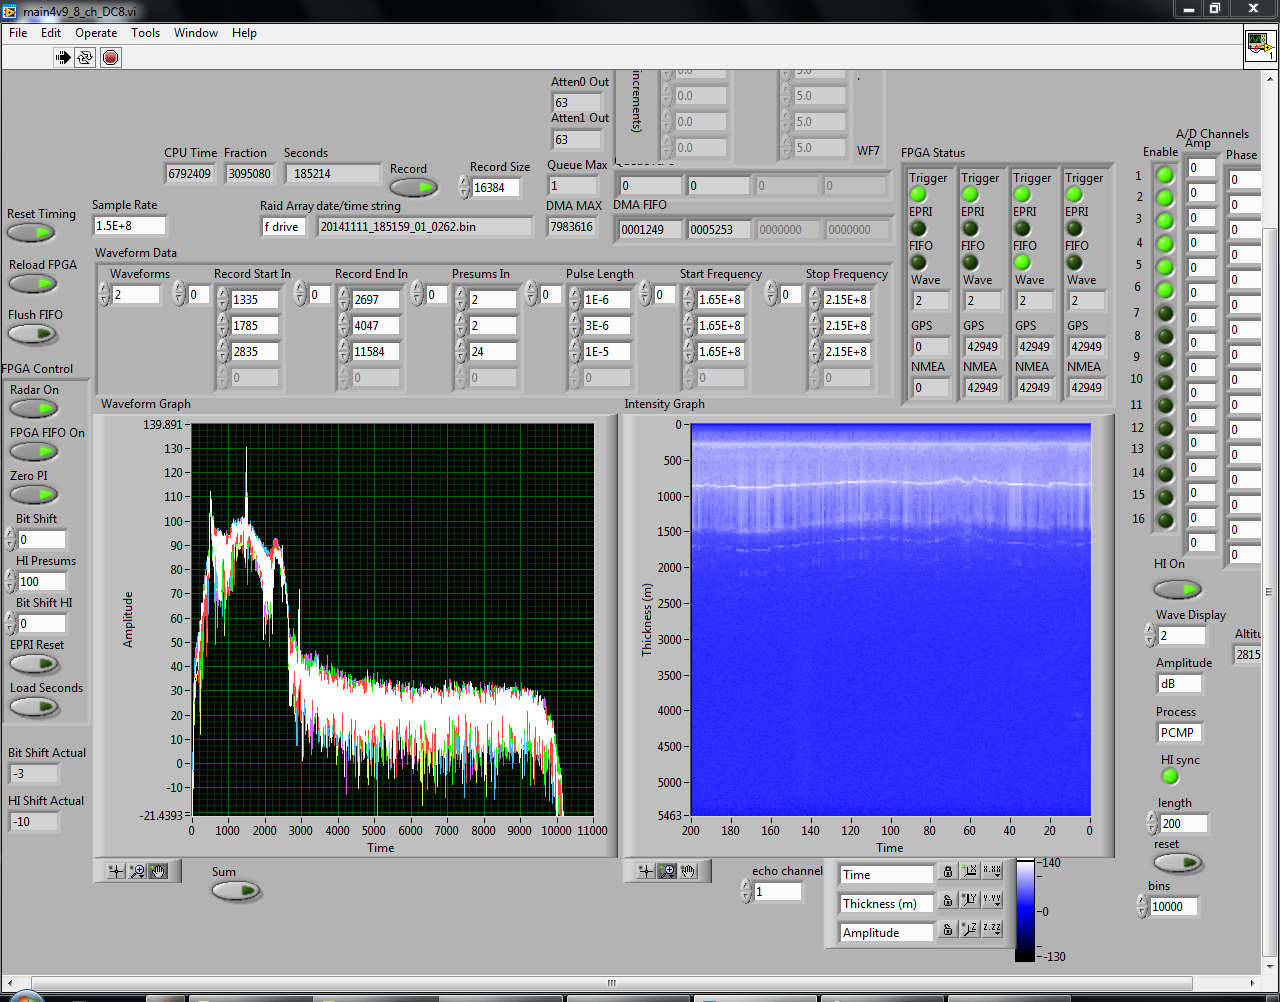The image size is (1280, 1002).
Task: Select the crosshair cursor tool under Waveform Graph
Action: click(x=116, y=871)
